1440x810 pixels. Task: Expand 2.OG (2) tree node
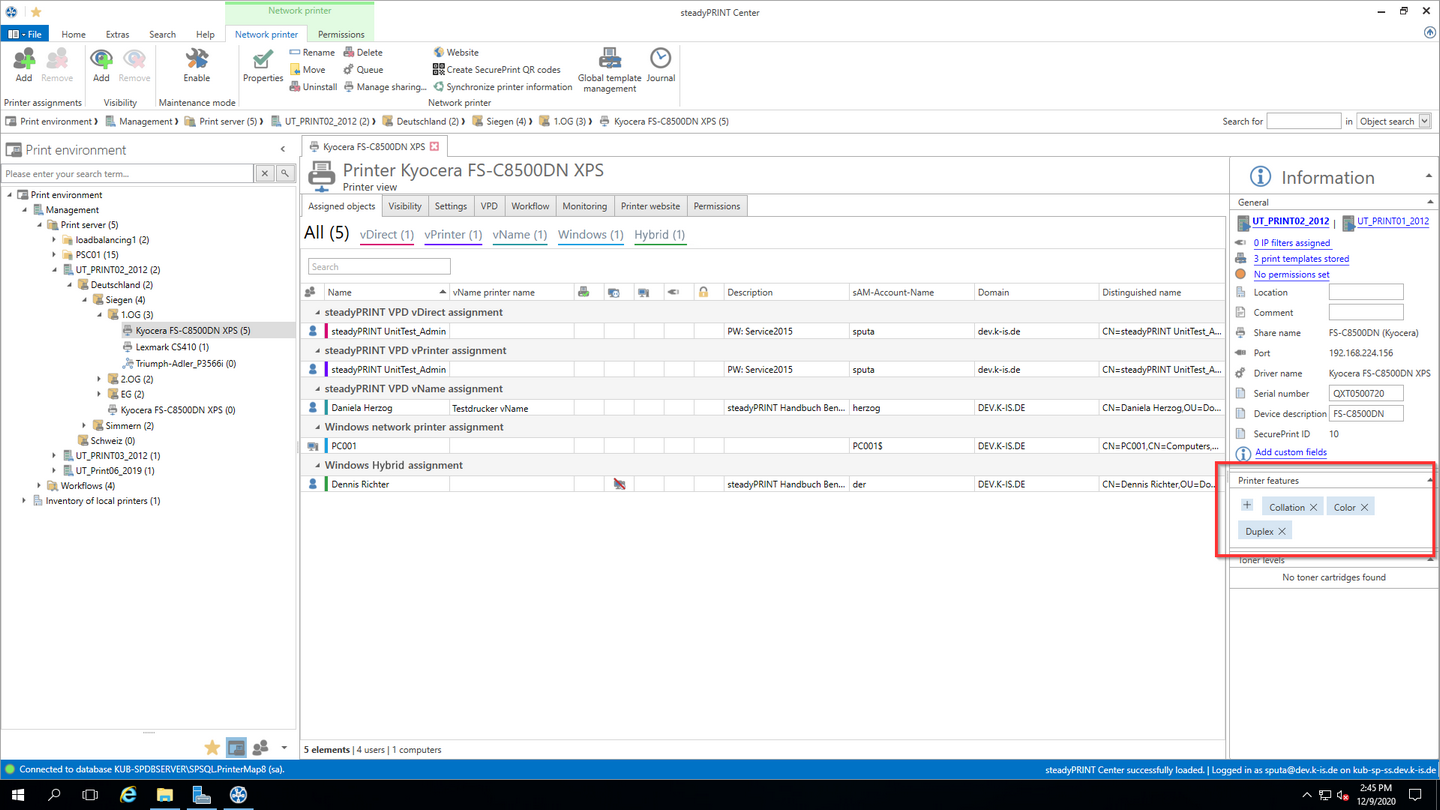(100, 379)
